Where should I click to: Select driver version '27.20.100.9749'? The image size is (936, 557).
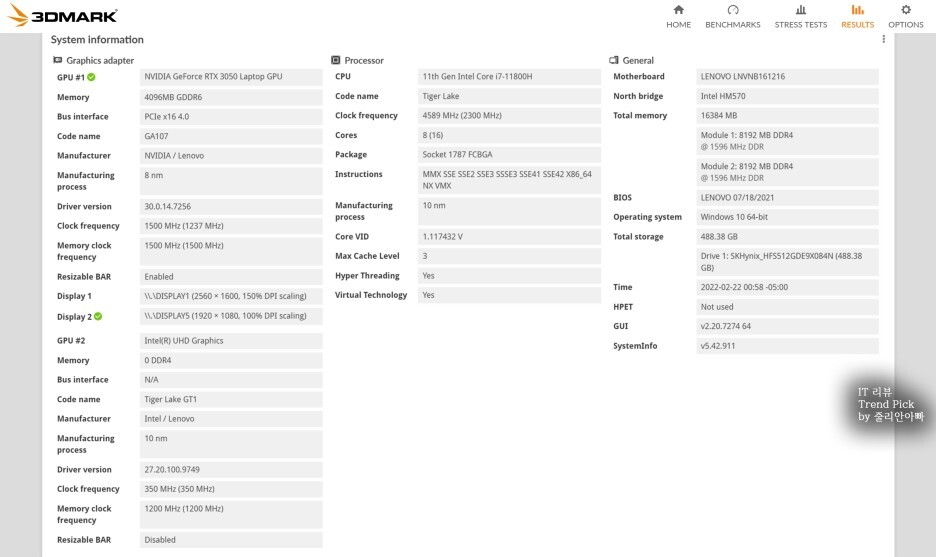pos(231,470)
